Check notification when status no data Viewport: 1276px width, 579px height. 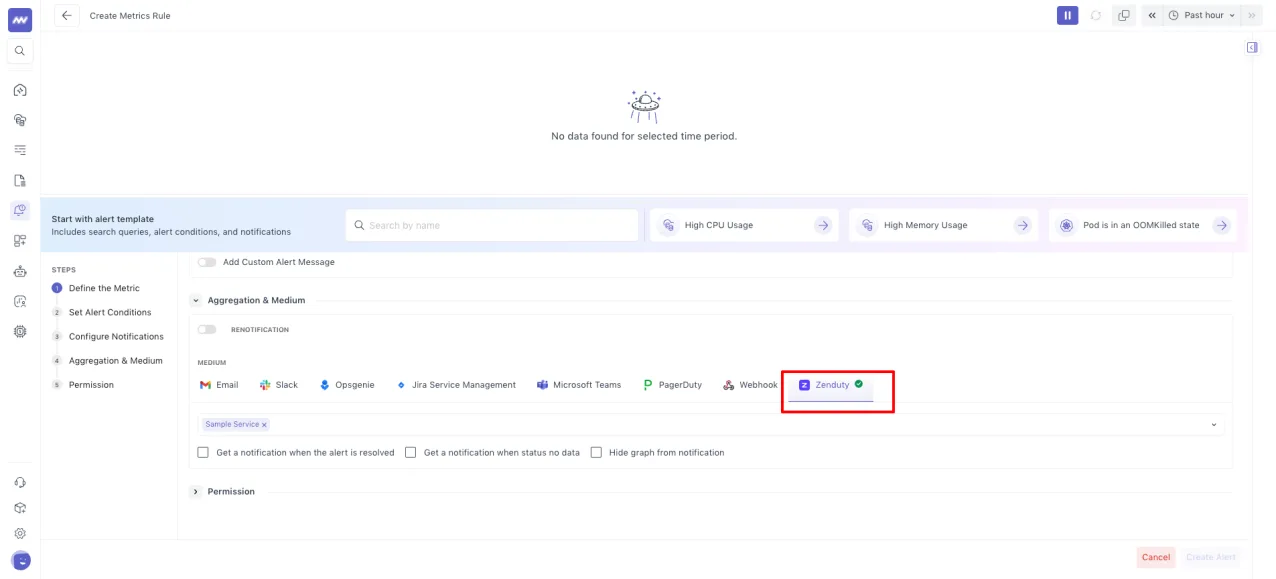411,452
